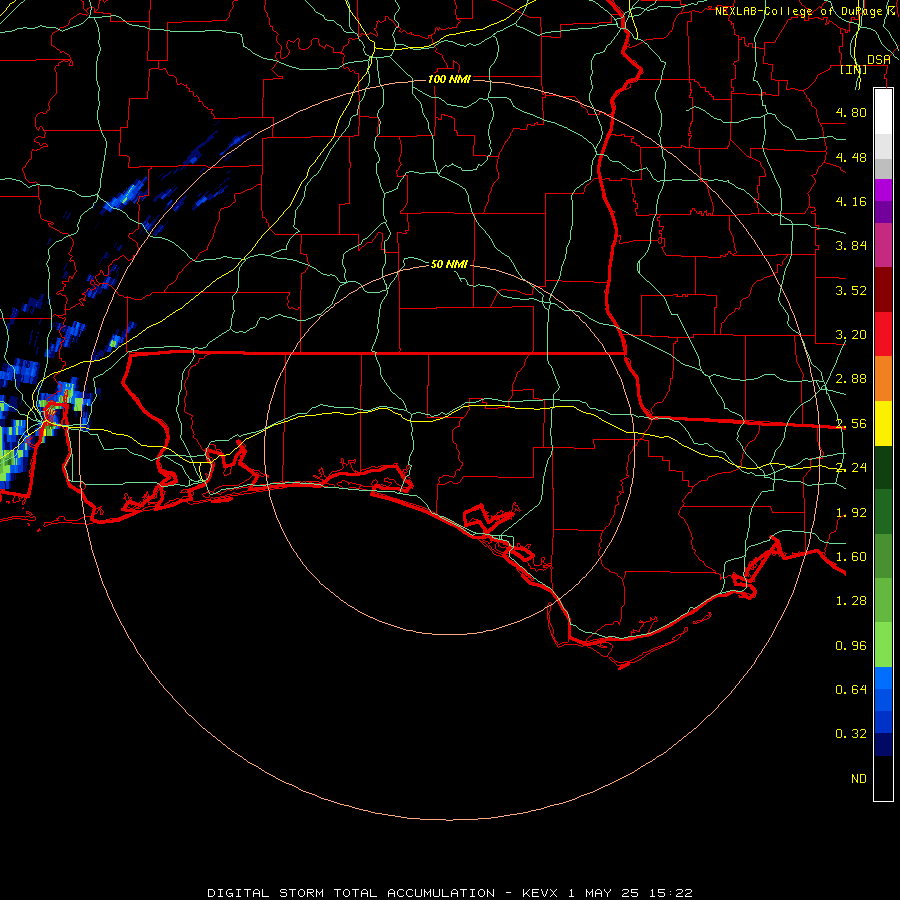Select the 4.80 legend value
The width and height of the screenshot is (900, 900).
click(851, 112)
